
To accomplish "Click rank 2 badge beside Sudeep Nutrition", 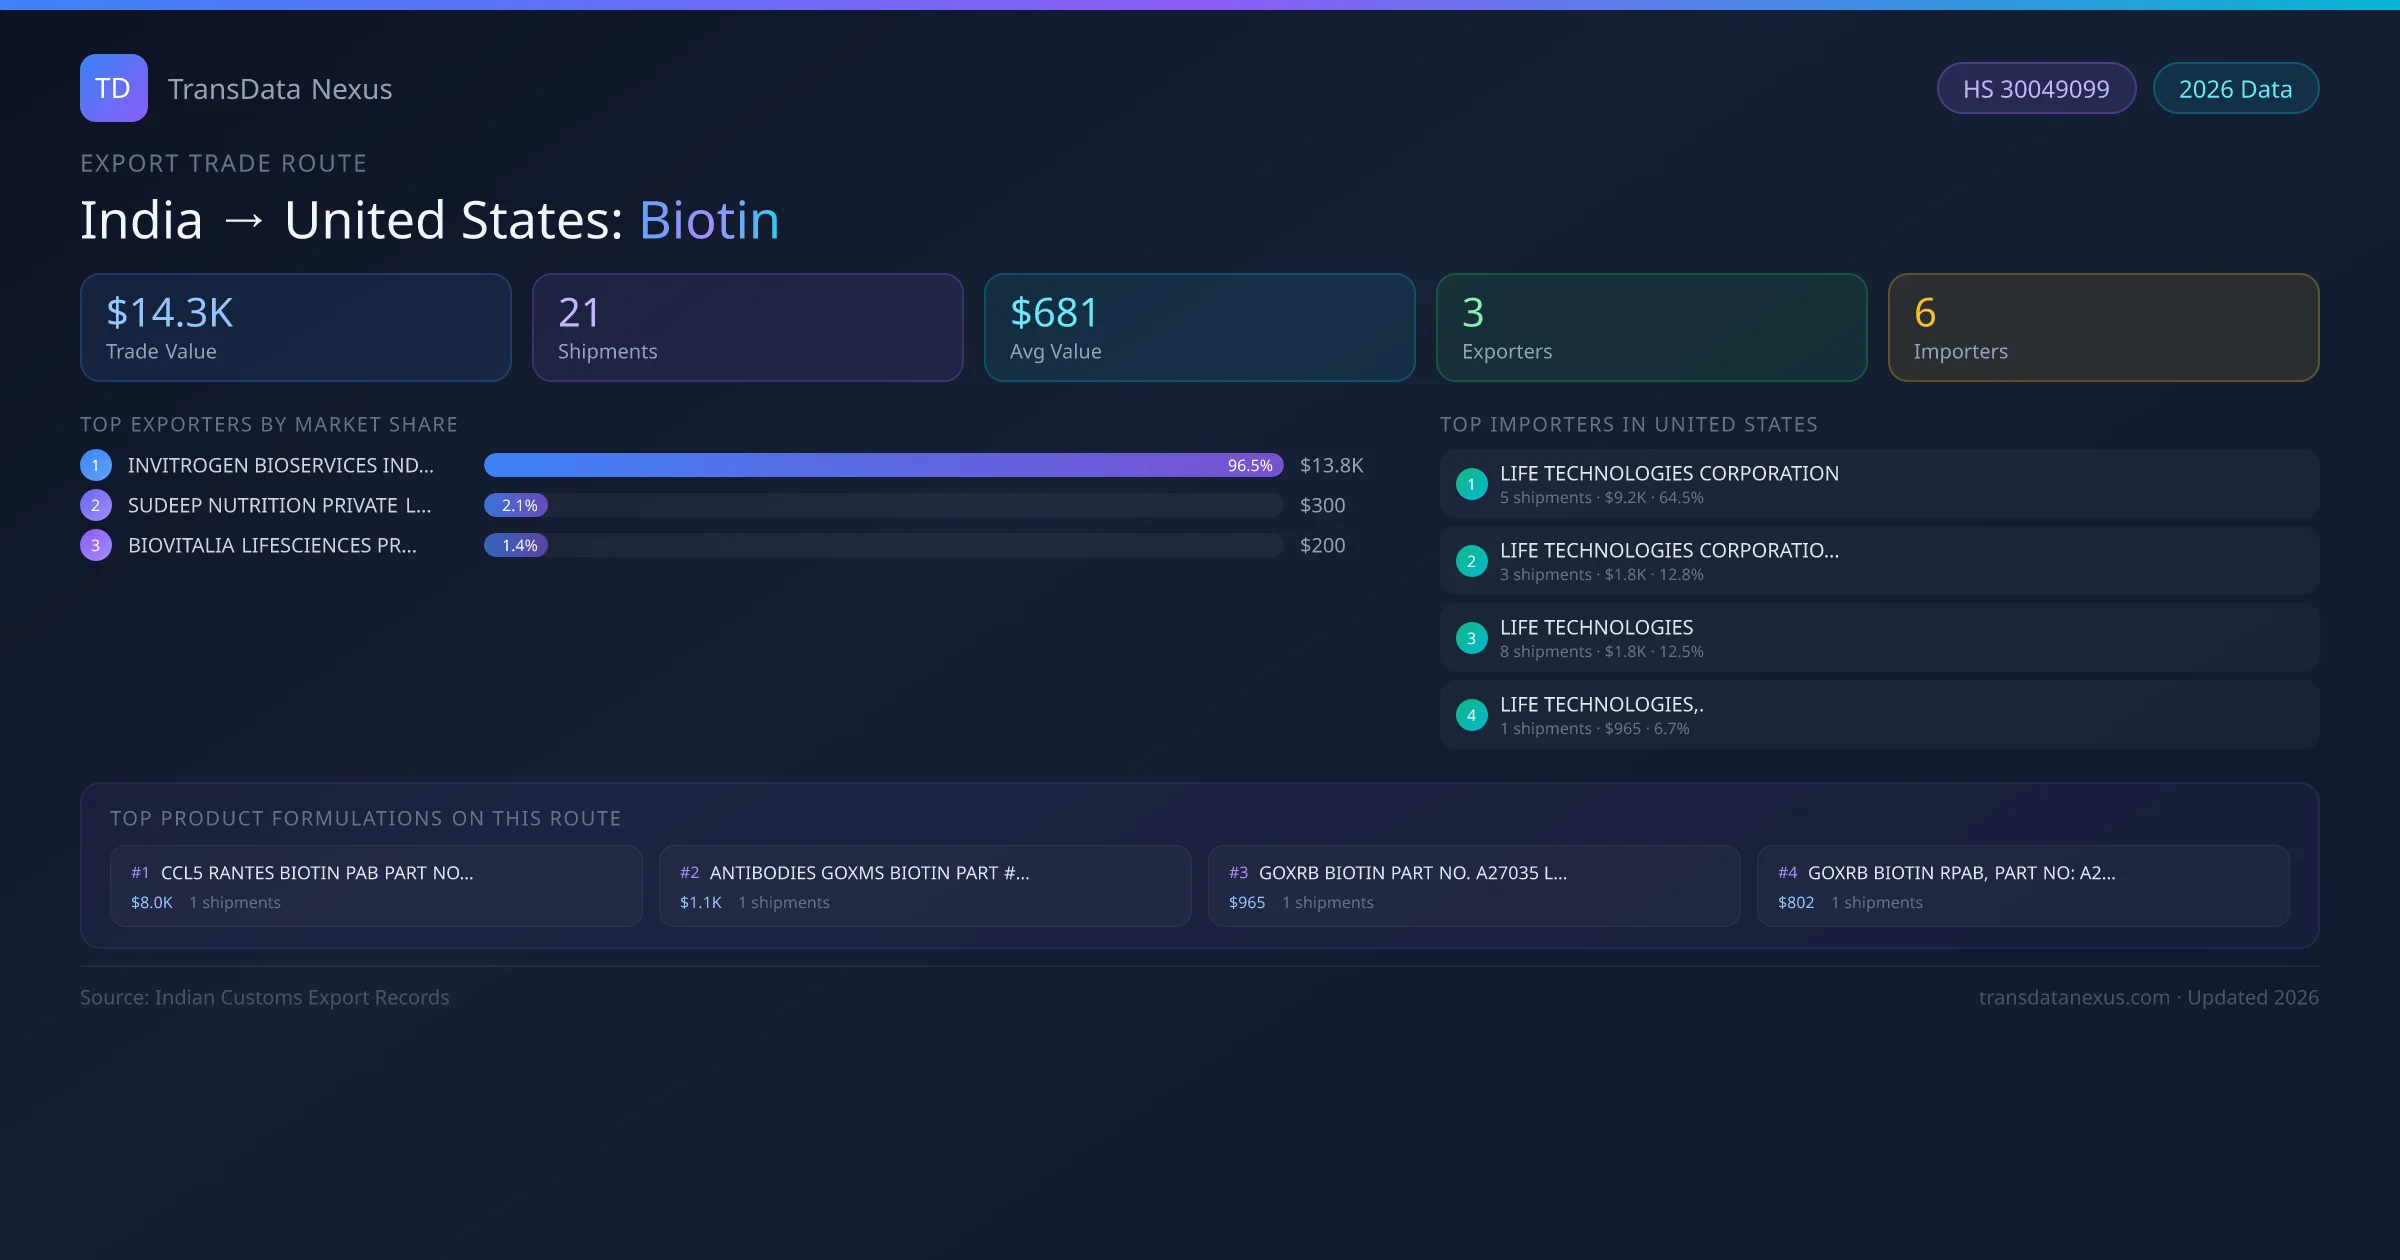I will click(96, 505).
